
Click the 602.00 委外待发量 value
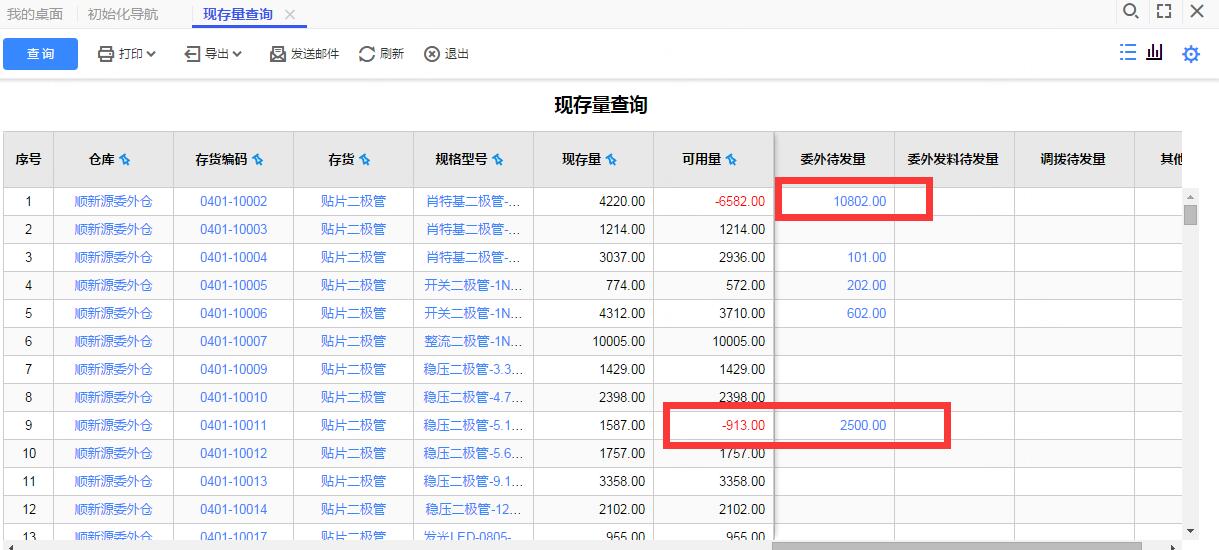point(867,313)
